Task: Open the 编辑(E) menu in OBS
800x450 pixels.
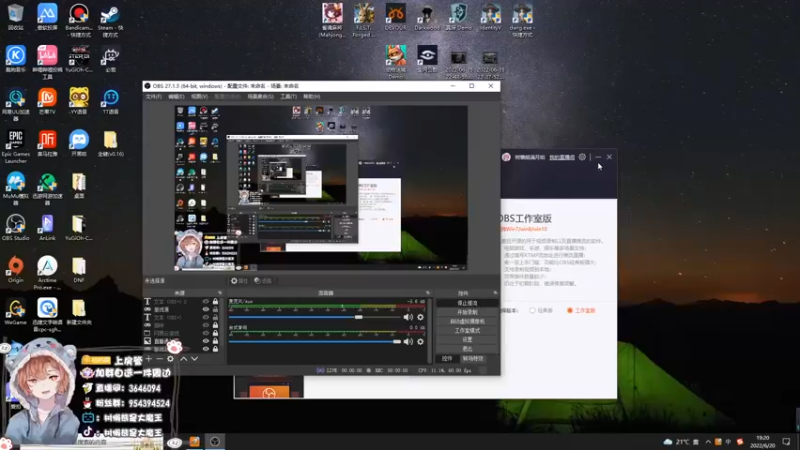Action: pyautogui.click(x=176, y=96)
